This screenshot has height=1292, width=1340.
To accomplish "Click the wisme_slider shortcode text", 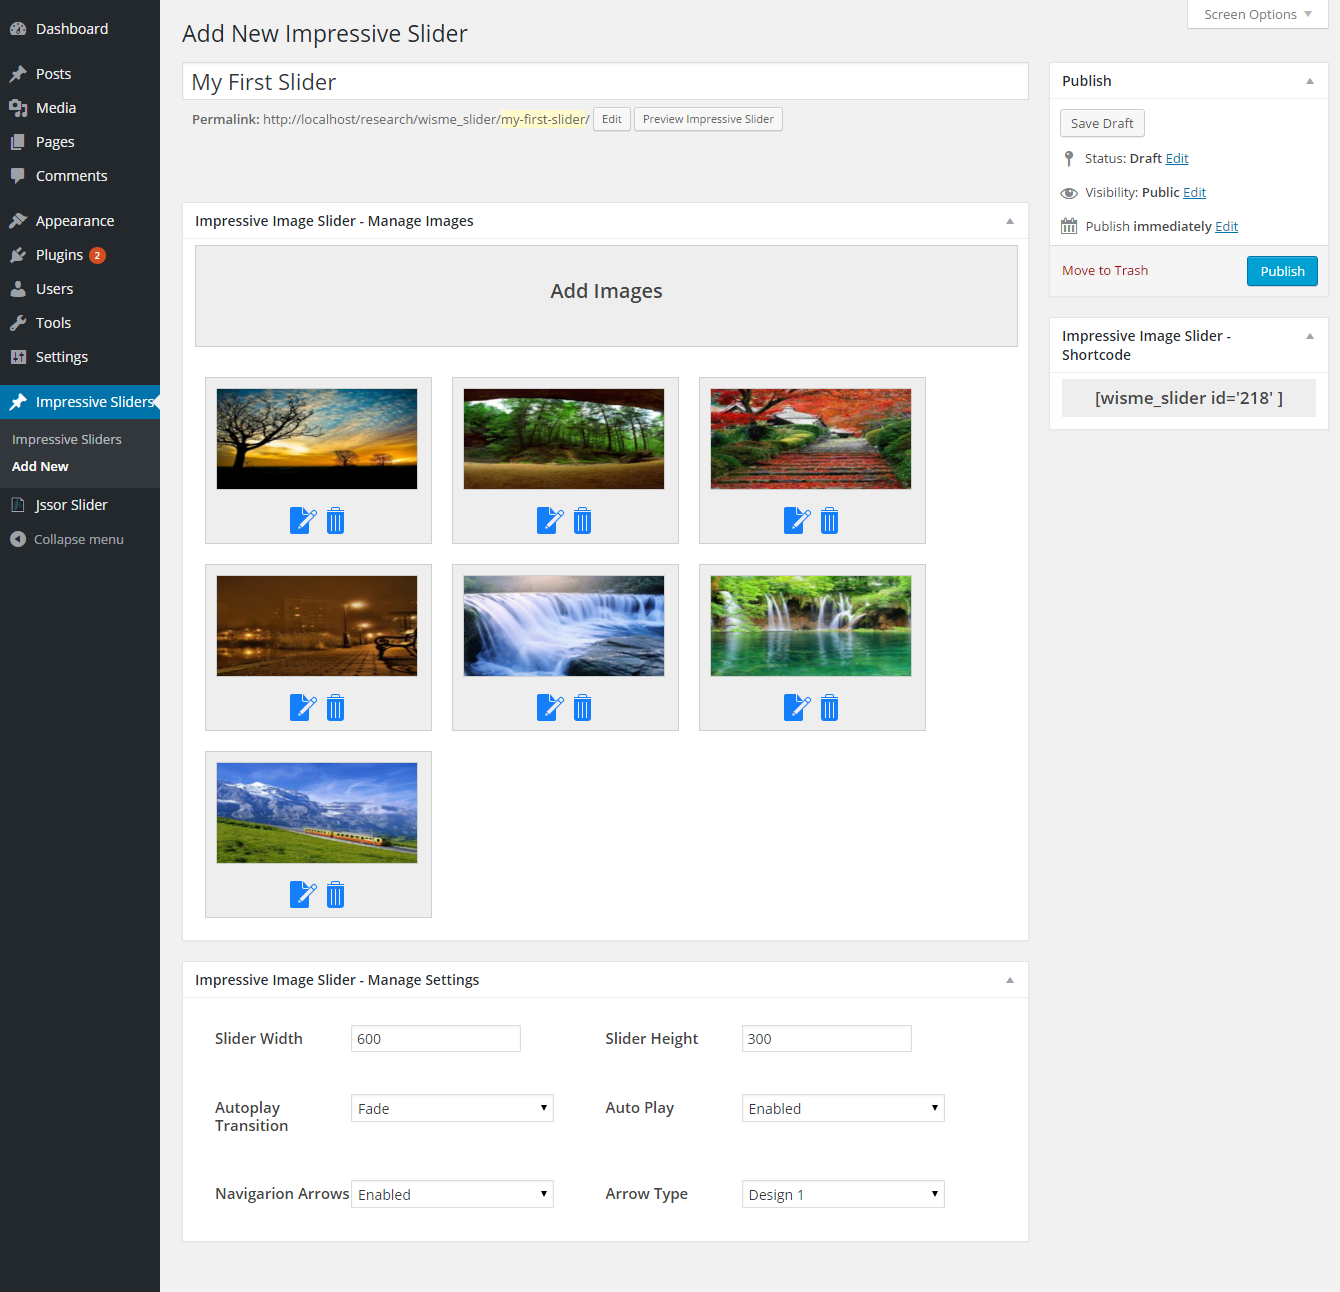I will tap(1189, 398).
